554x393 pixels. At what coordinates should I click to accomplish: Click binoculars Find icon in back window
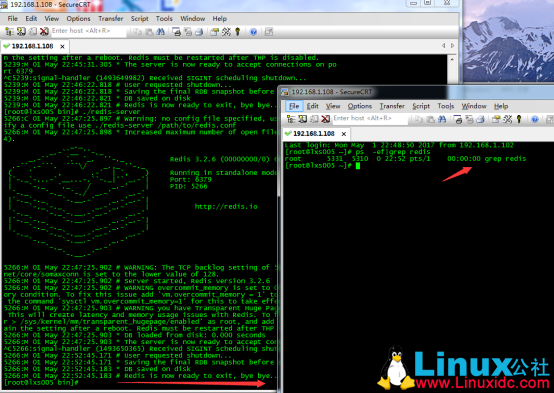pyautogui.click(x=160, y=32)
